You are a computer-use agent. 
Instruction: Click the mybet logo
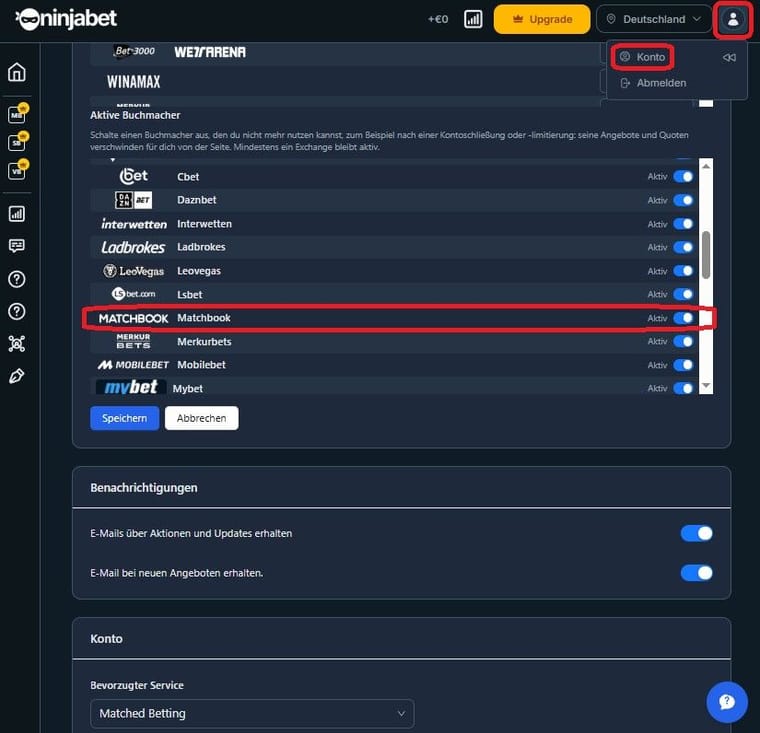pyautogui.click(x=131, y=387)
